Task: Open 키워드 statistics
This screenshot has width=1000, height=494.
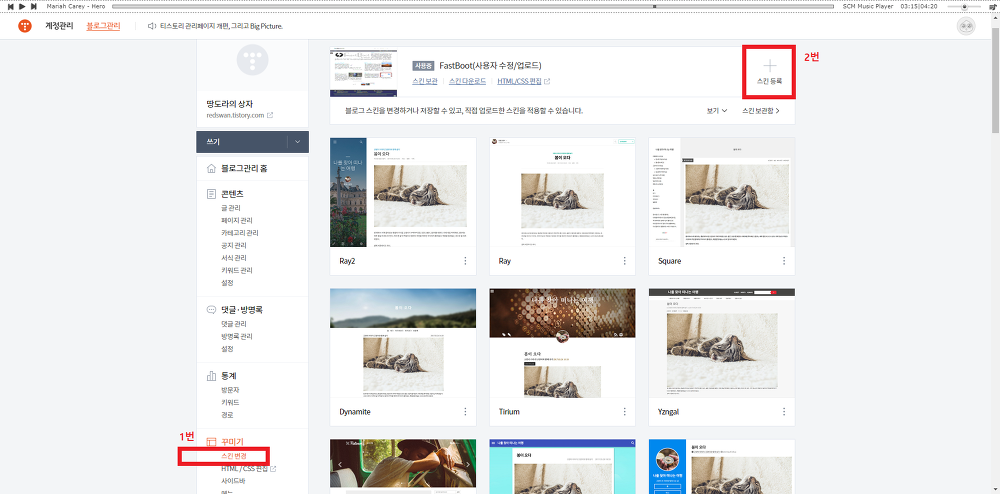Action: [228, 403]
